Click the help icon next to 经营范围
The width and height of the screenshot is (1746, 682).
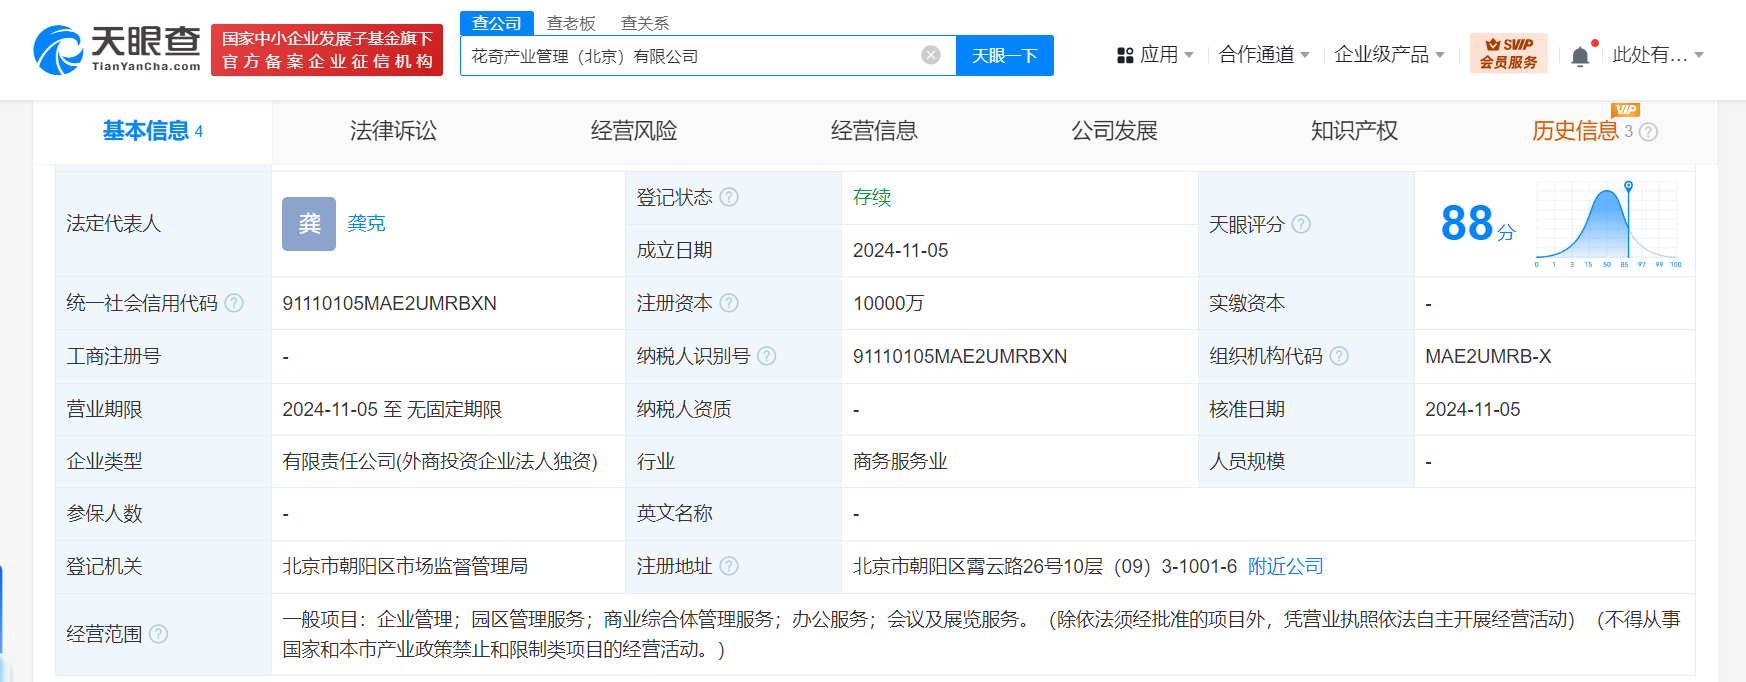(x=158, y=634)
